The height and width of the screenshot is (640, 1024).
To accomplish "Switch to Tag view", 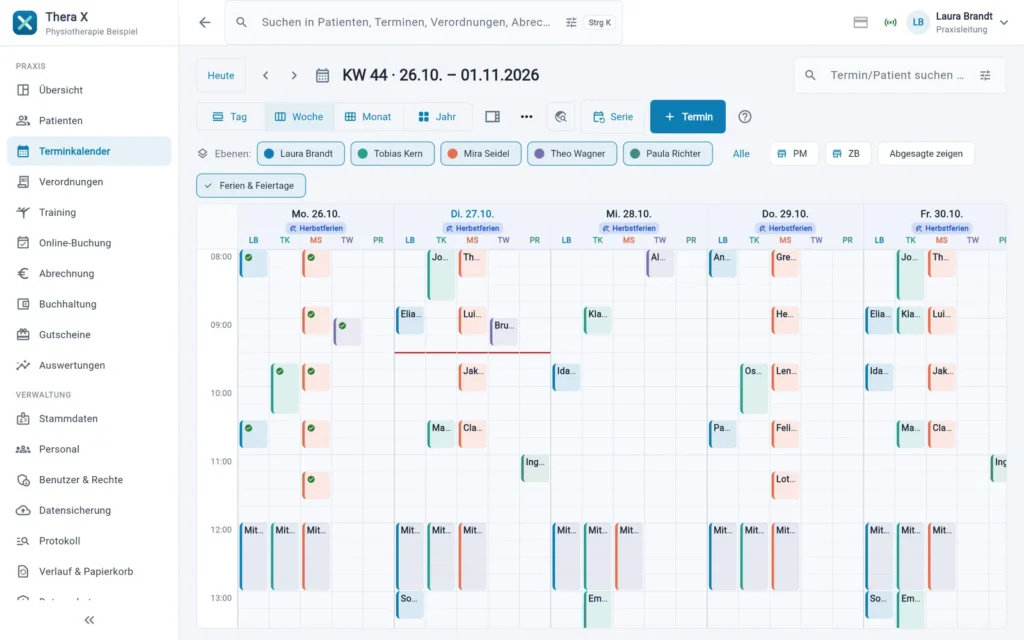I will (231, 116).
